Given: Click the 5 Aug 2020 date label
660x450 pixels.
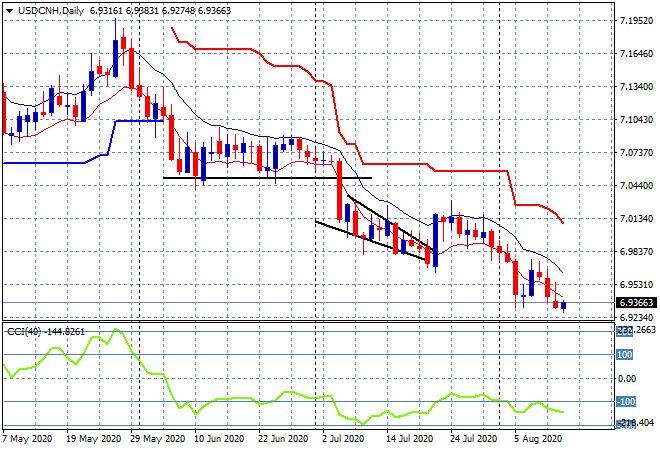Looking at the screenshot, I should [x=538, y=439].
